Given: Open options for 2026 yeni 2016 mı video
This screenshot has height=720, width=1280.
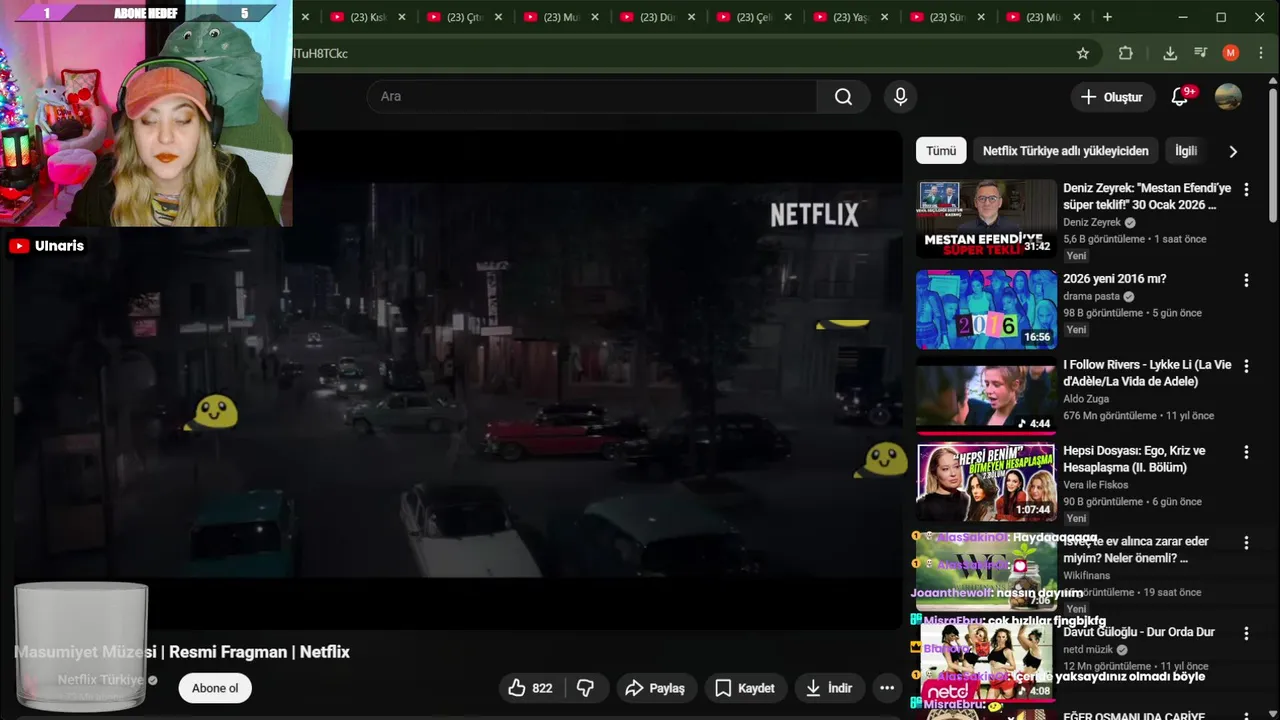Looking at the screenshot, I should [1246, 280].
